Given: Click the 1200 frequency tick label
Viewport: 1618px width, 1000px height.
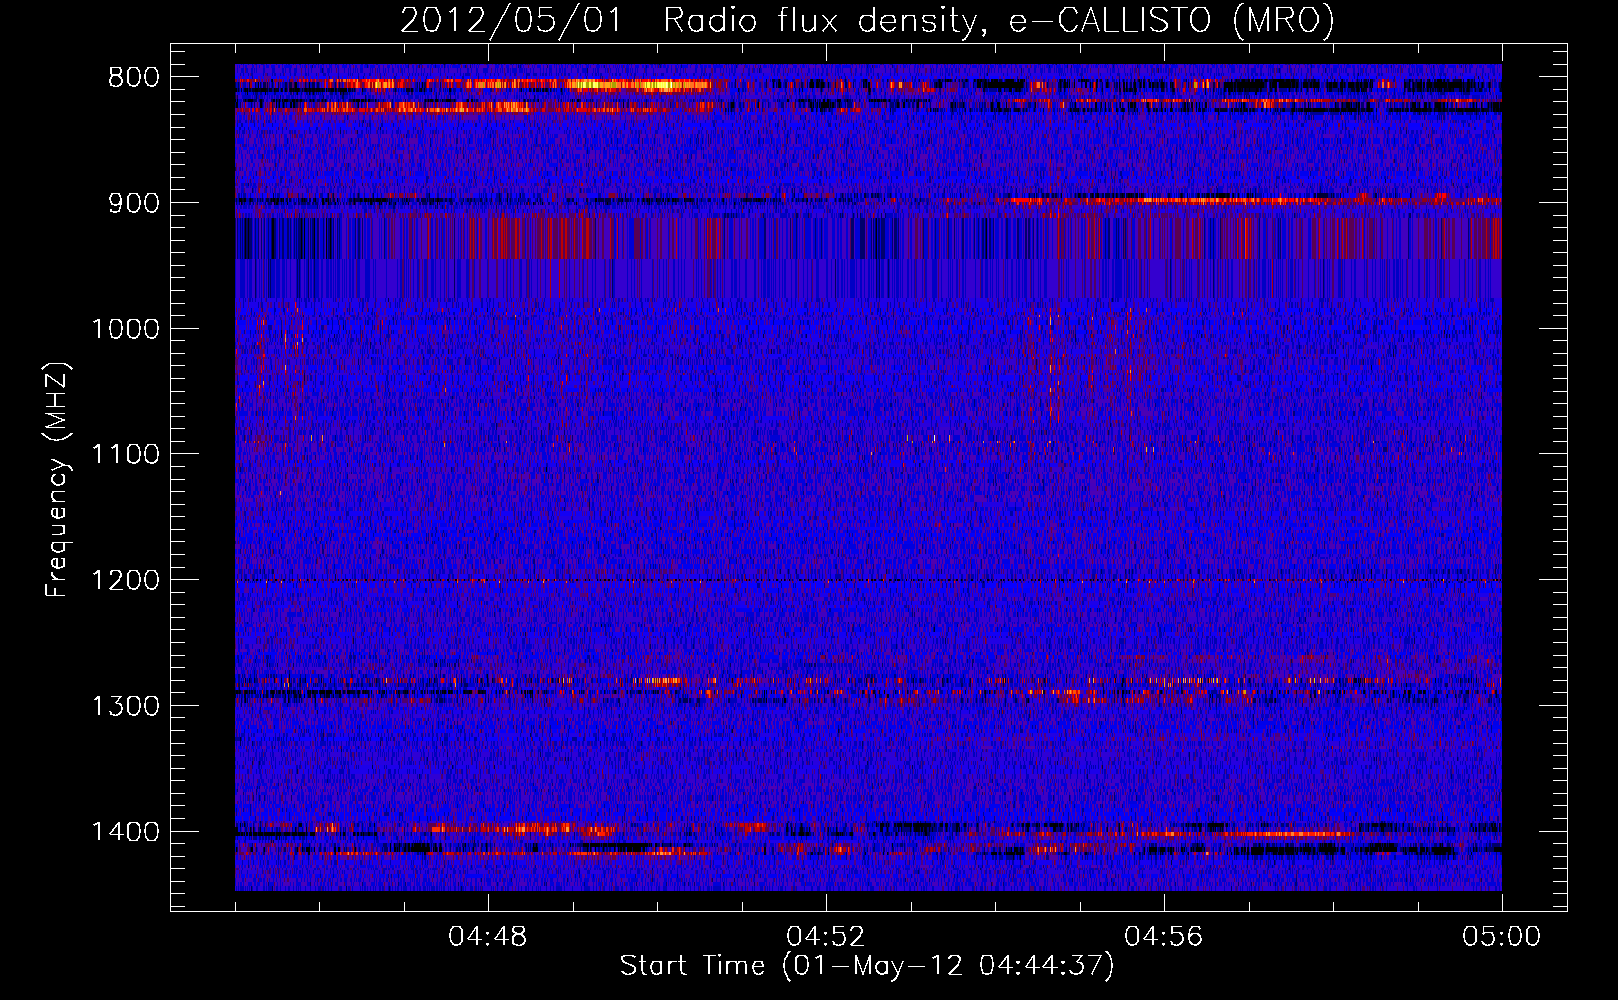Looking at the screenshot, I should [x=125, y=581].
